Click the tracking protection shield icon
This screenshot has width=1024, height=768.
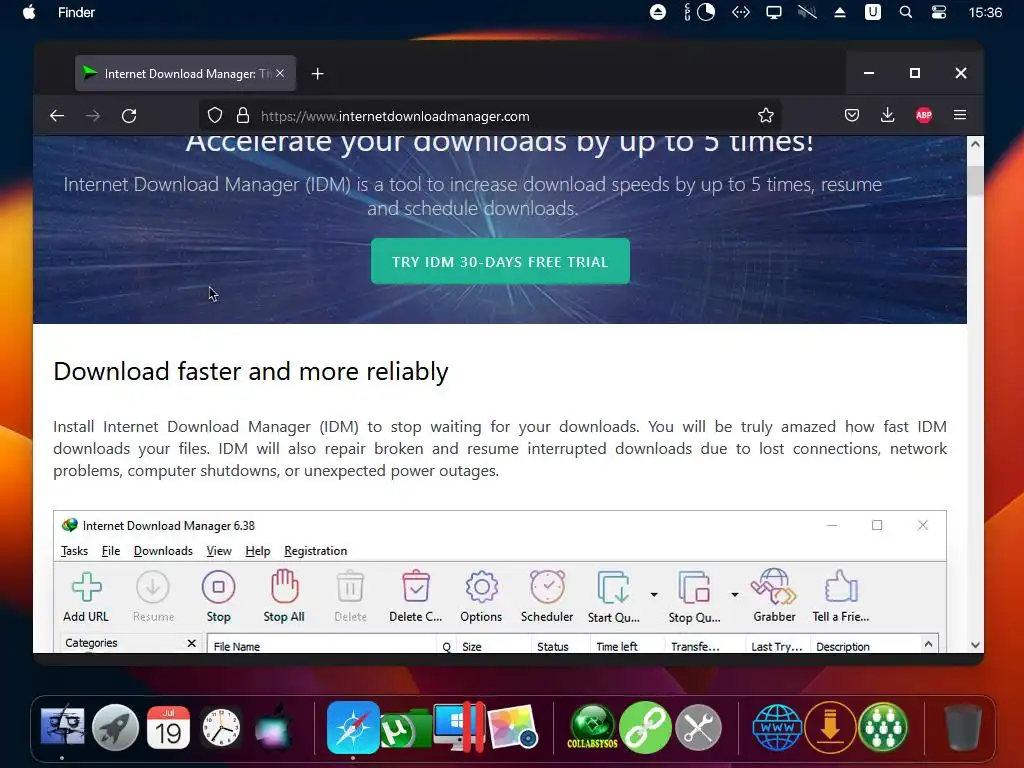click(215, 116)
